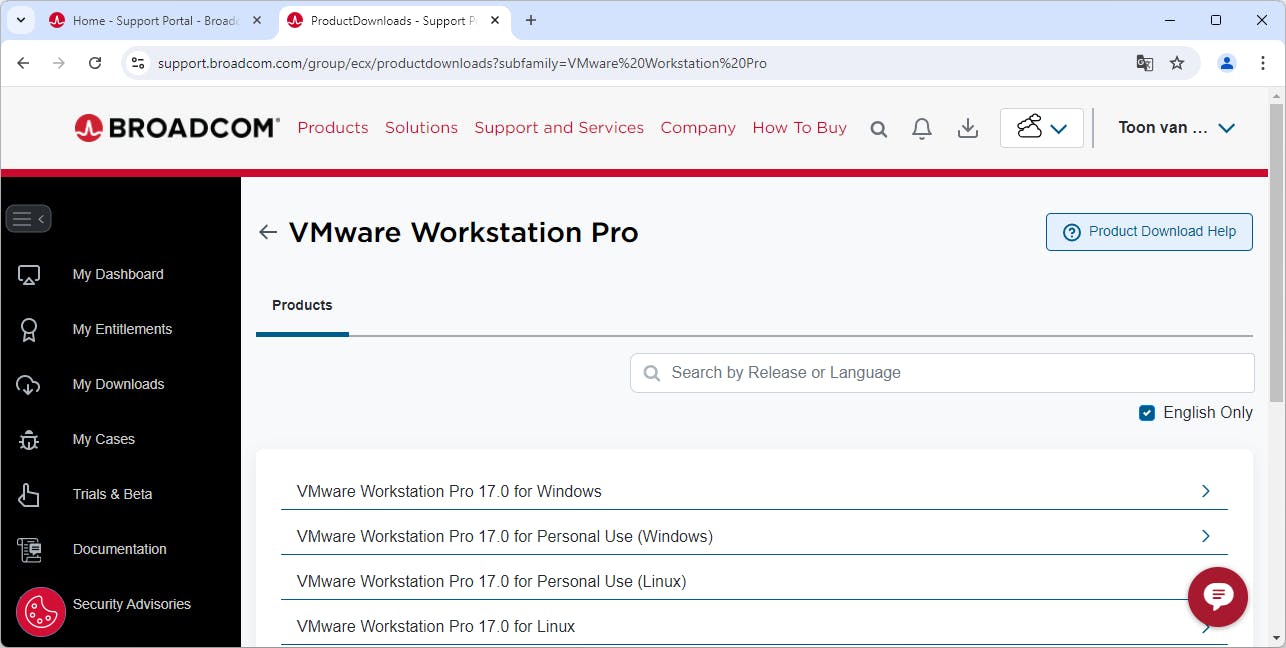This screenshot has width=1286, height=648.
Task: Click the search magnifier icon in header
Action: (x=878, y=129)
